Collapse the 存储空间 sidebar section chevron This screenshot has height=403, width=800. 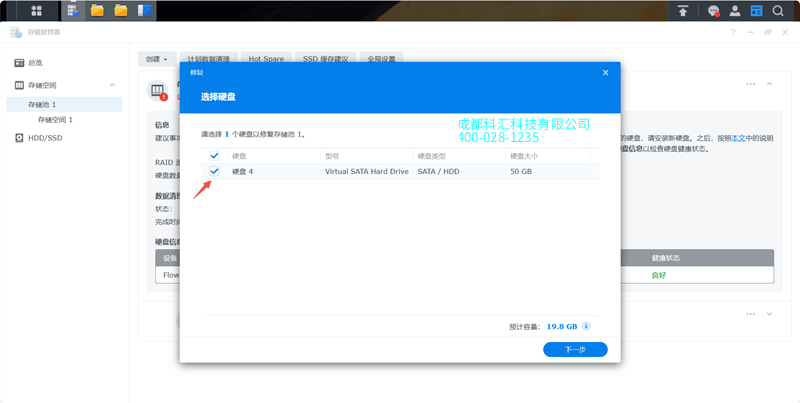(112, 85)
